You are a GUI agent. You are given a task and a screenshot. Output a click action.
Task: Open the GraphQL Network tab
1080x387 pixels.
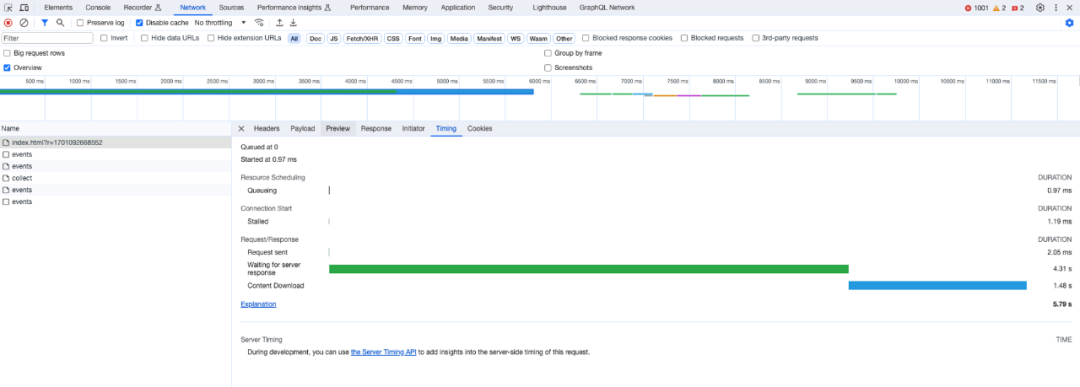tap(607, 8)
